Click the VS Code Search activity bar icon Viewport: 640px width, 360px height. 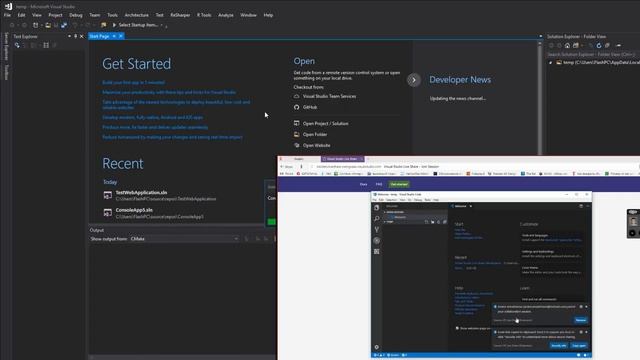(376, 219)
